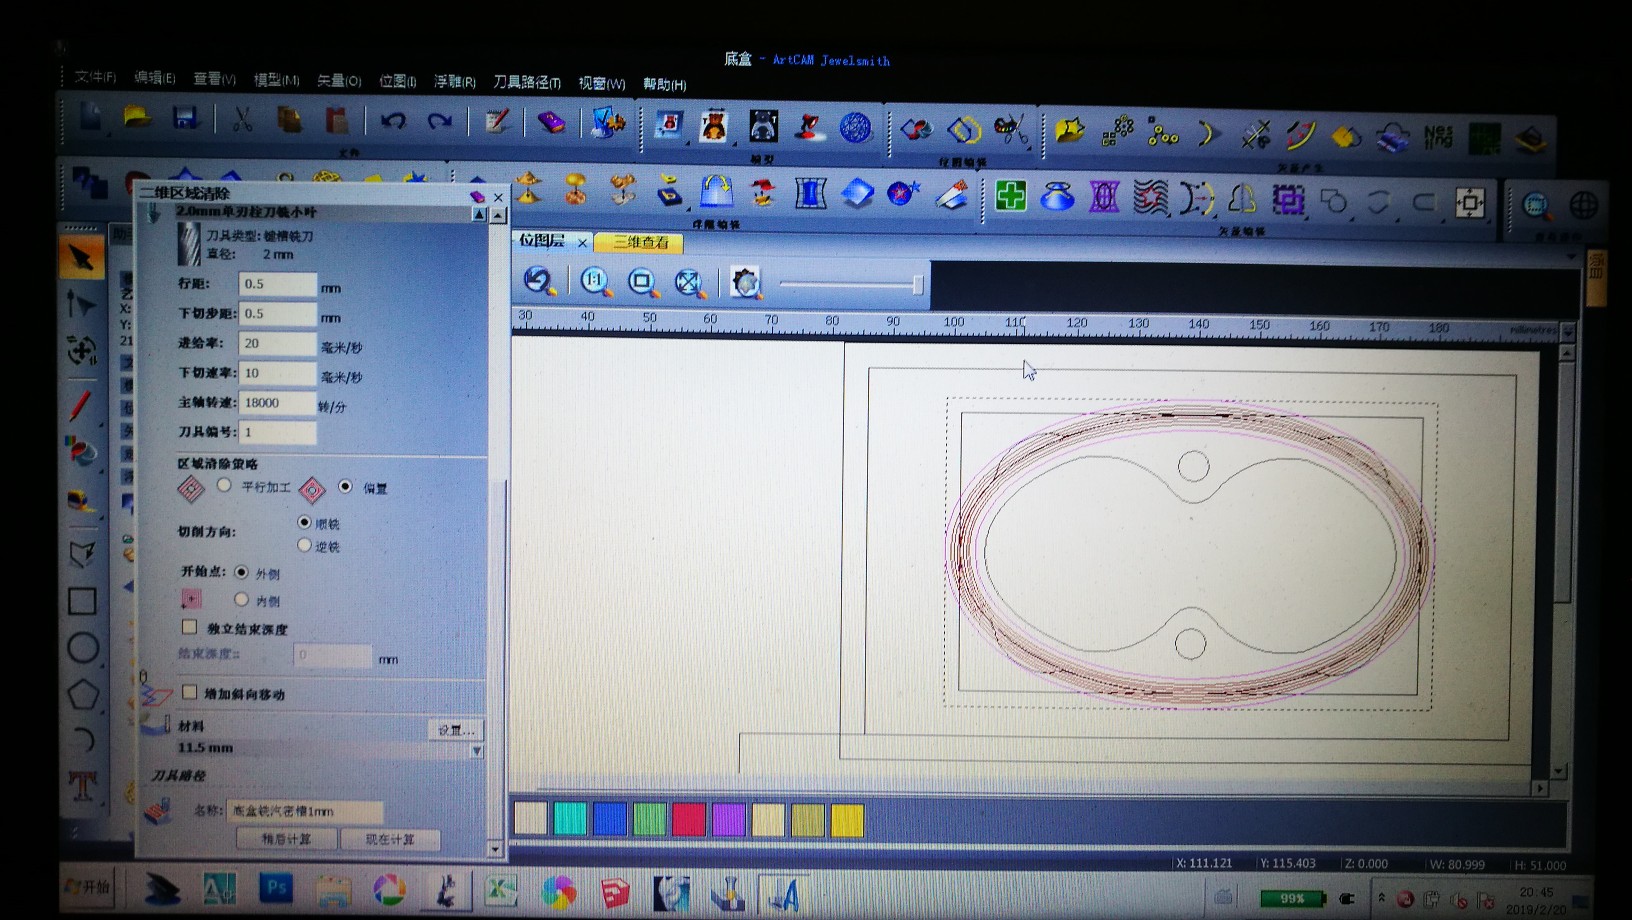Click the 主轴转速 18000 input field
The height and width of the screenshot is (920, 1632).
pos(278,403)
